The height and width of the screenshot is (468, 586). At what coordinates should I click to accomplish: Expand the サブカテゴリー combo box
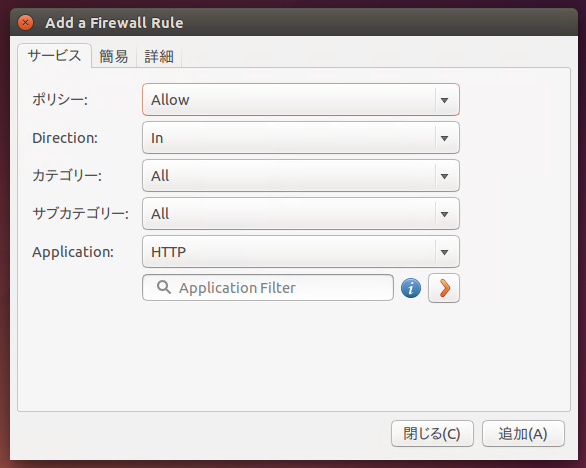(301, 214)
